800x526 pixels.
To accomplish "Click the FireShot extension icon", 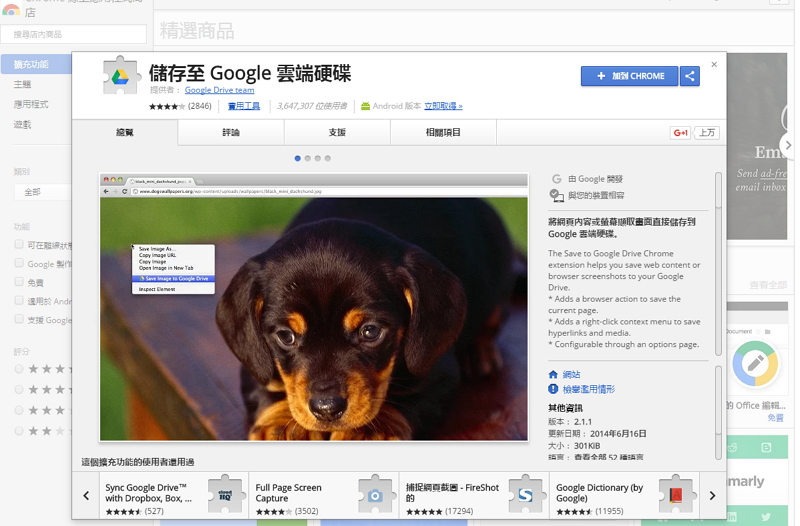I will point(526,494).
